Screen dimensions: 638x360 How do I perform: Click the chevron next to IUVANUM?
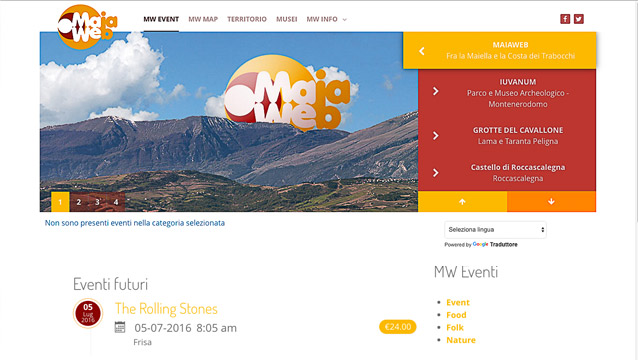[x=435, y=91]
